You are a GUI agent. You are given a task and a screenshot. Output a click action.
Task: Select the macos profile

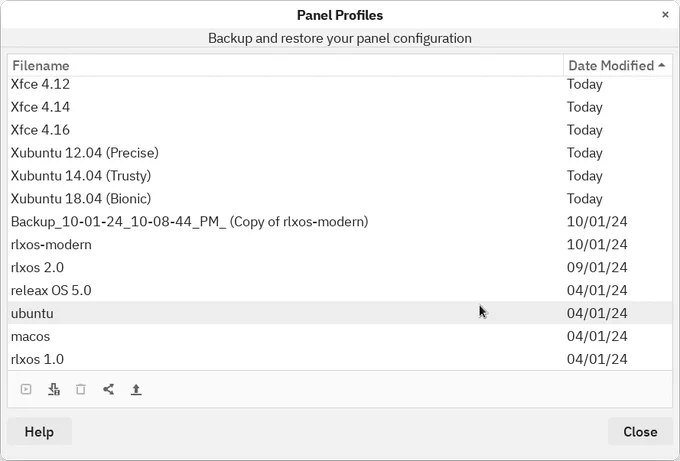[x=340, y=337]
